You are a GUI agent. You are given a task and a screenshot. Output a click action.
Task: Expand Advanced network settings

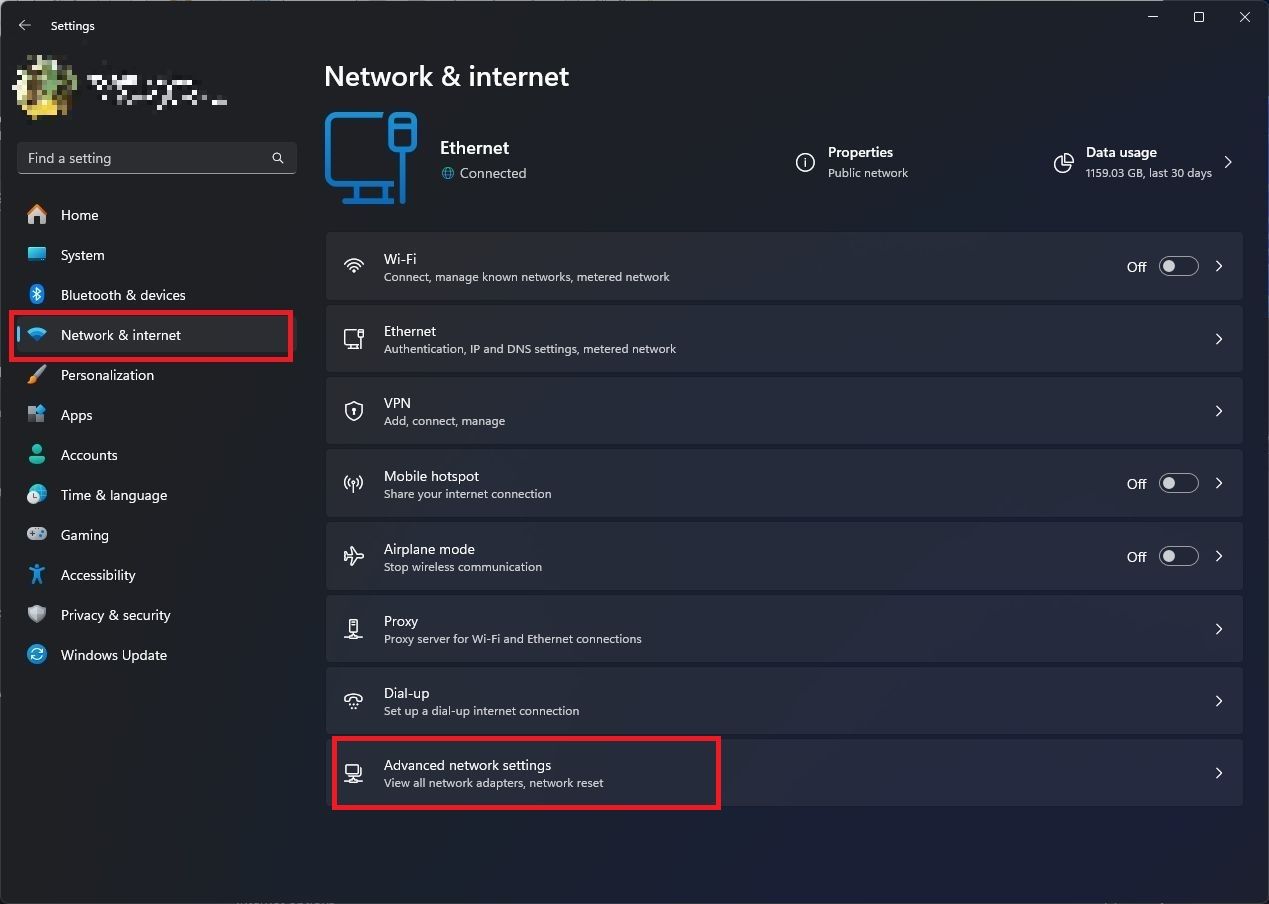click(1218, 772)
